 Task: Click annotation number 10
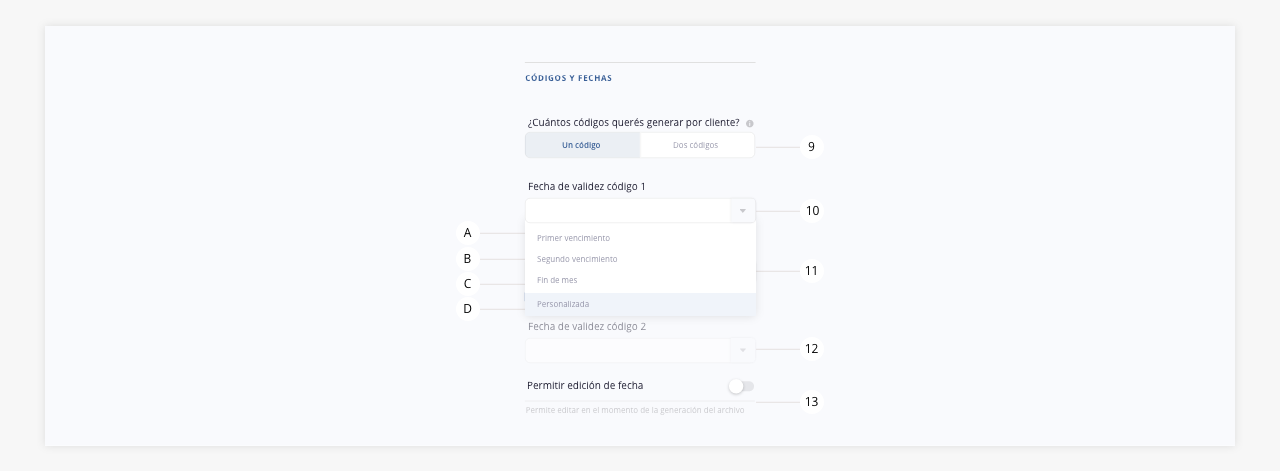click(812, 211)
